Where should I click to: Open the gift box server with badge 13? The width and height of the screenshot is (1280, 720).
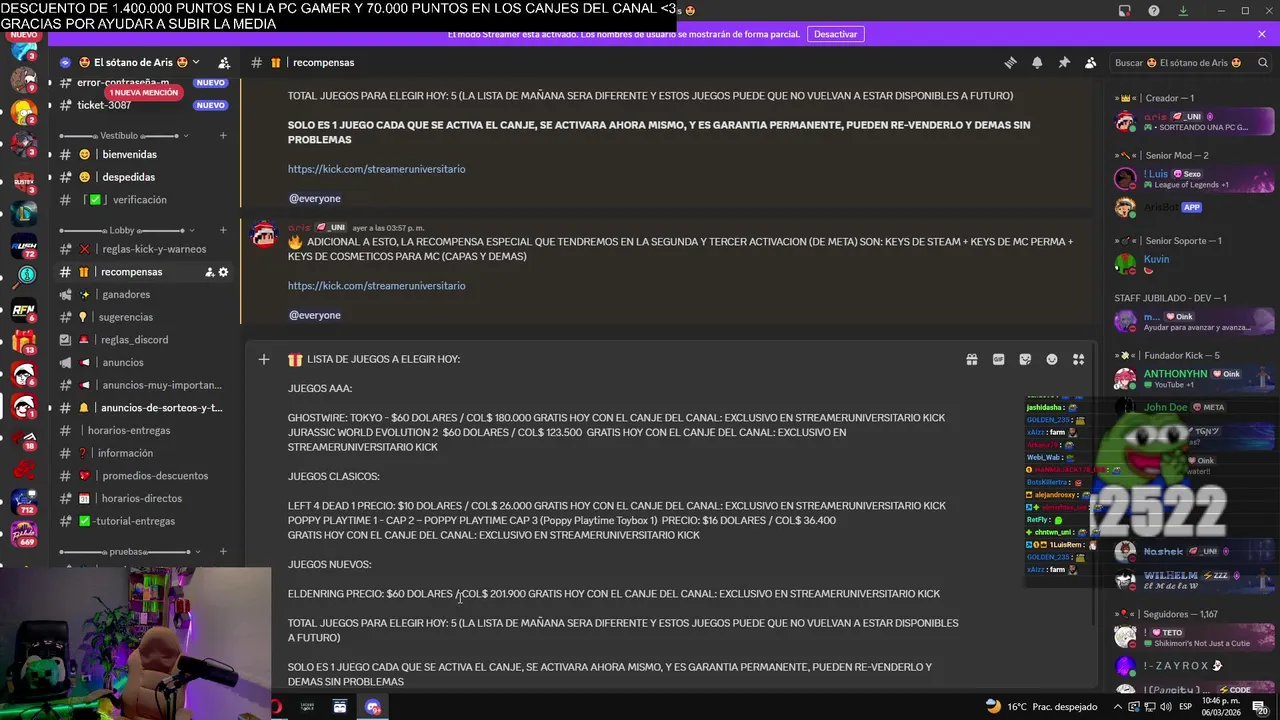(24, 341)
